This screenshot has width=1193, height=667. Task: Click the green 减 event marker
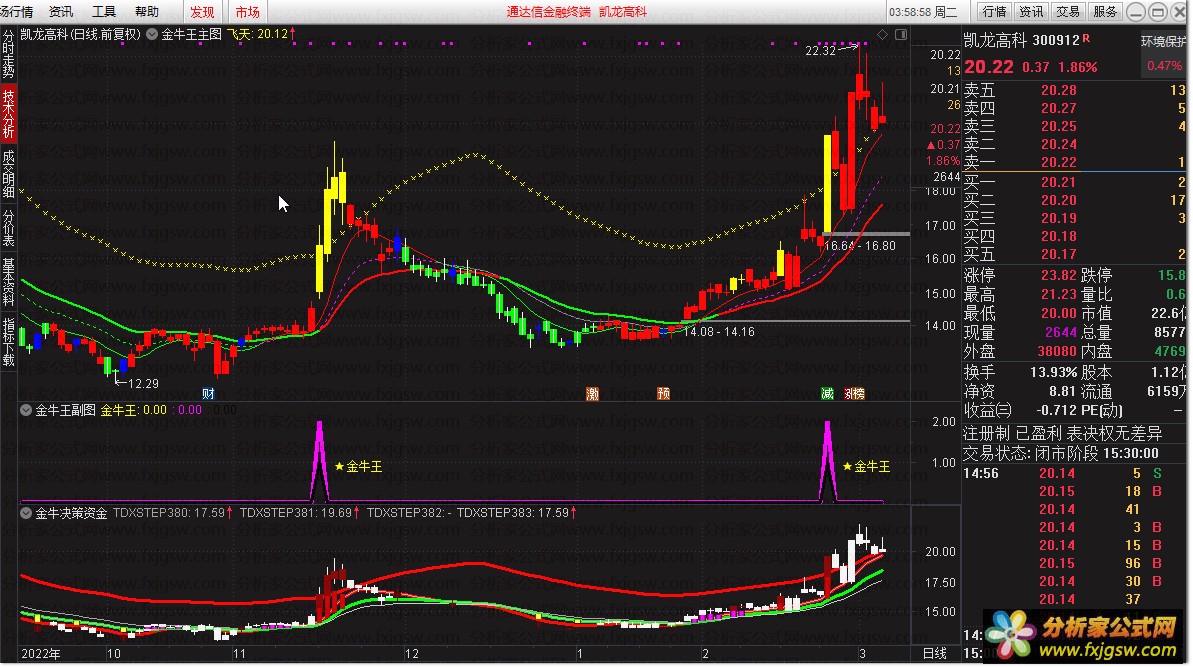827,394
